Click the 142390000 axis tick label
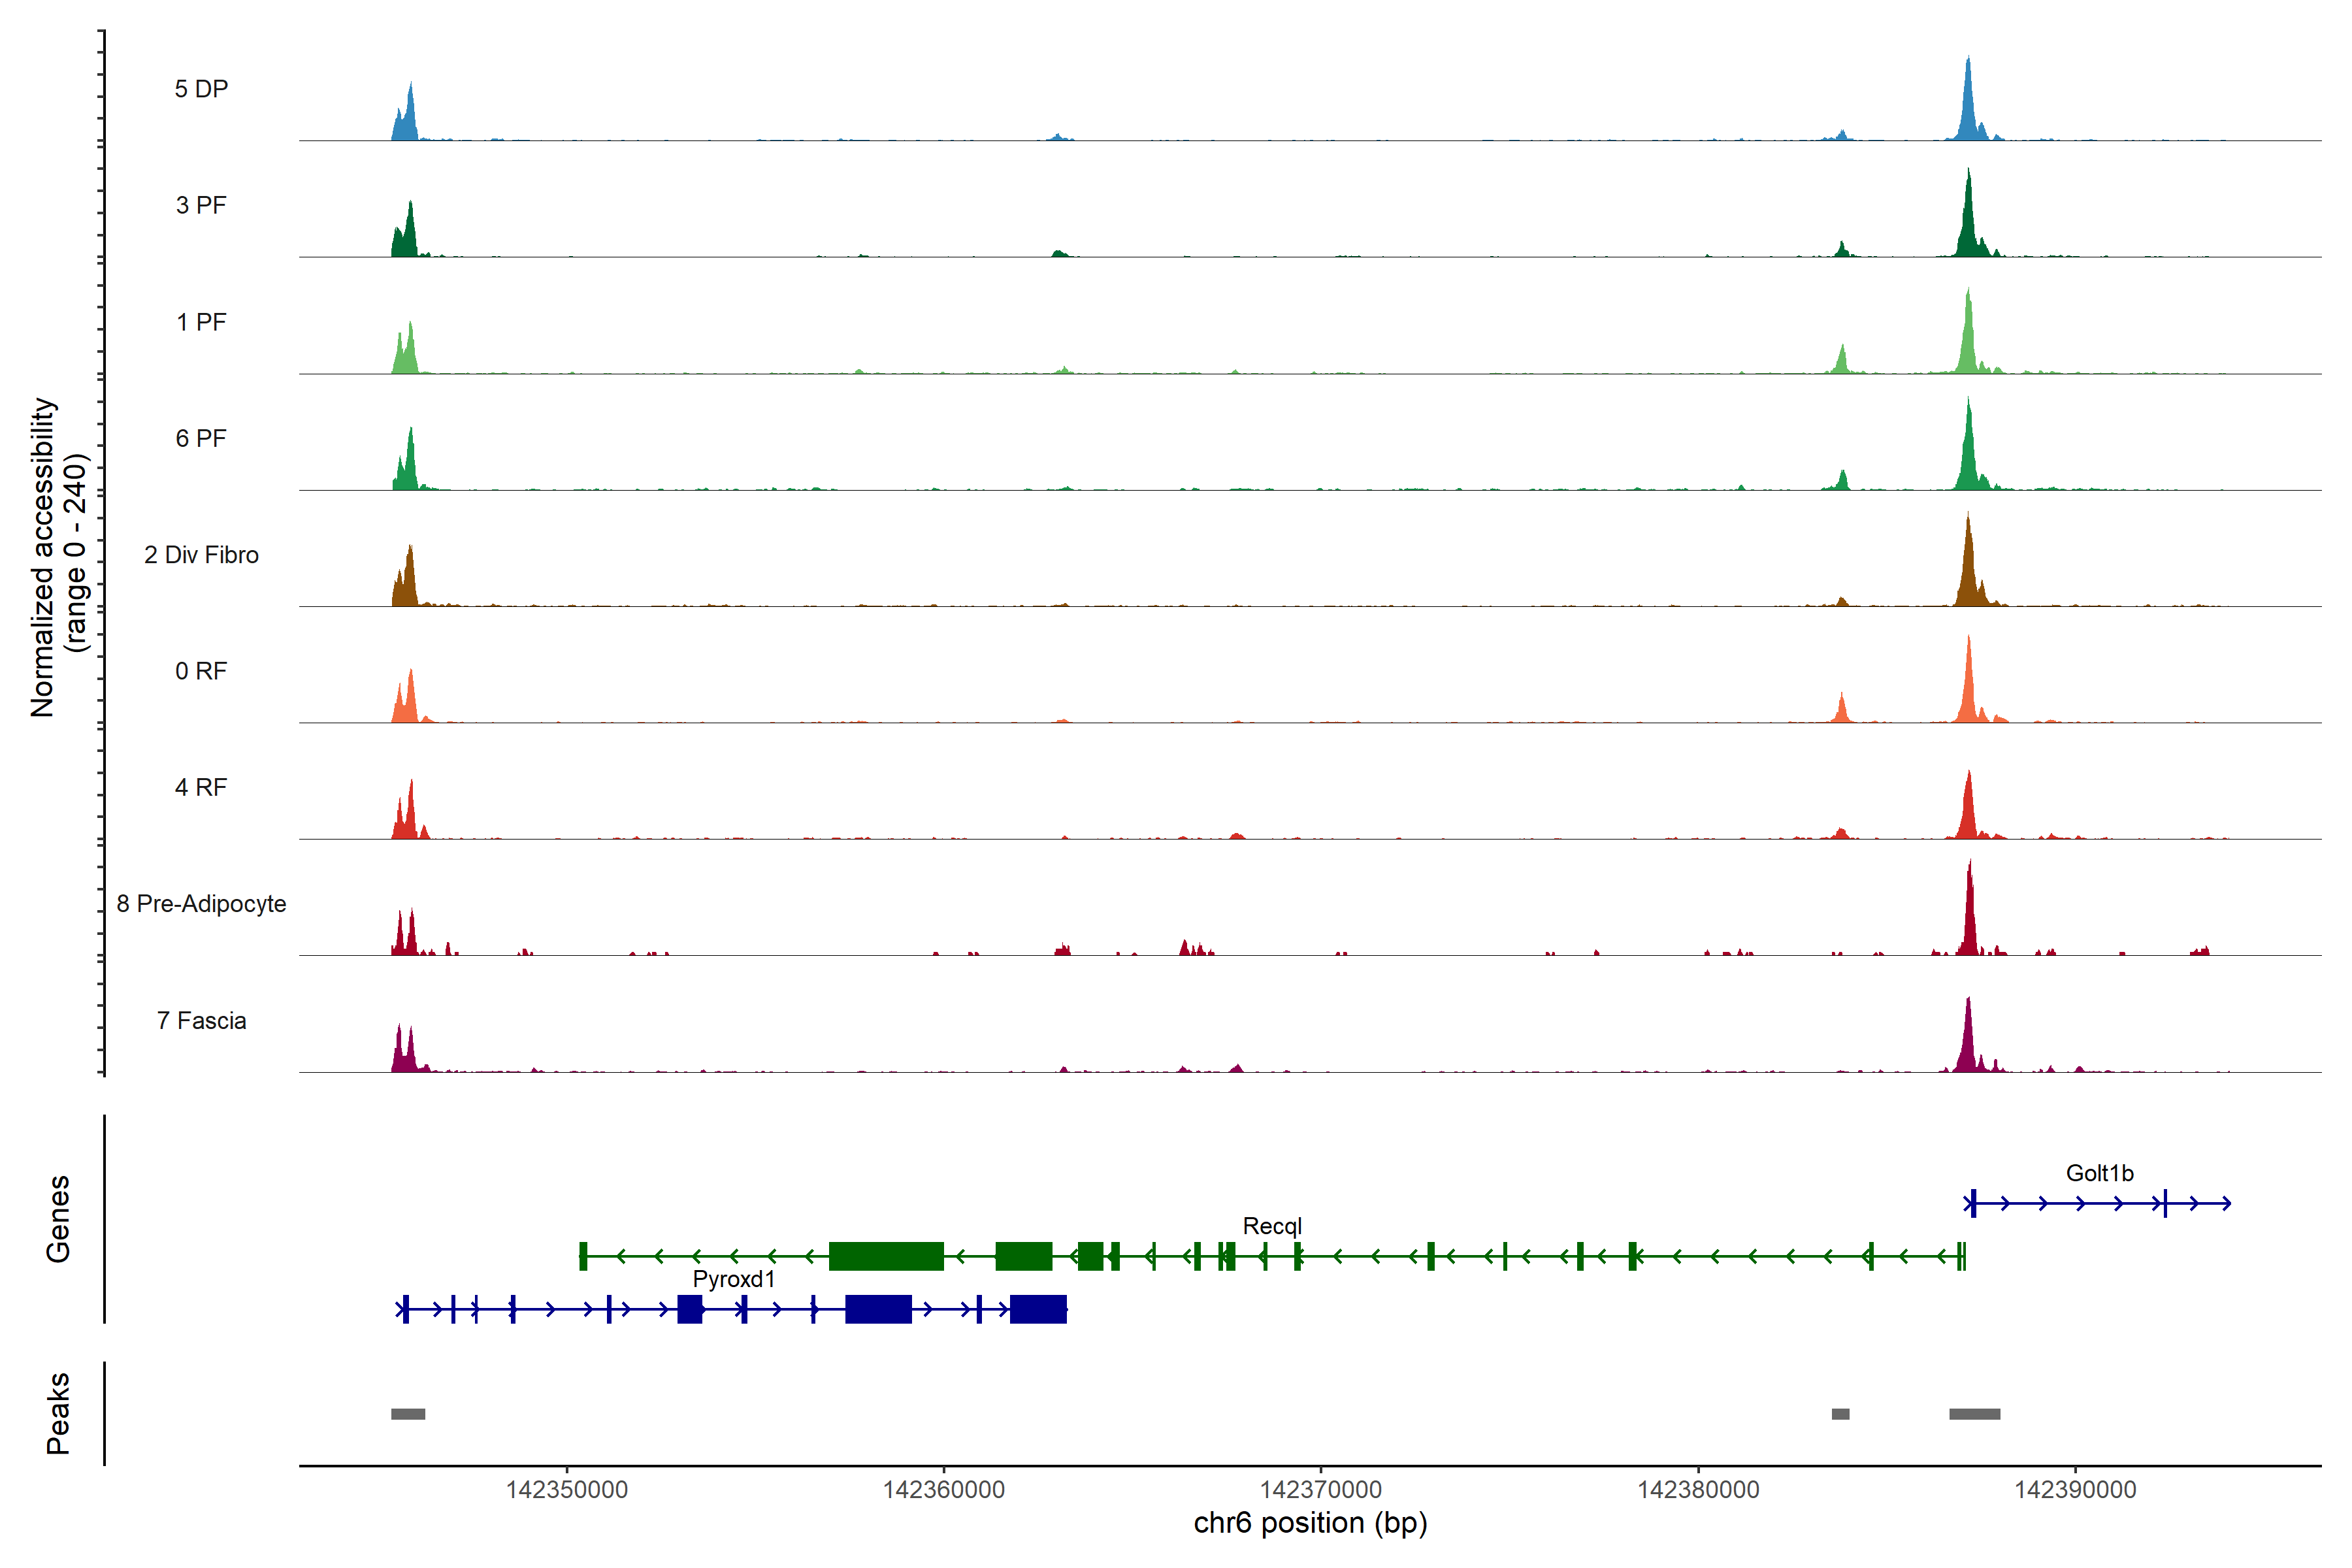 click(2075, 1490)
